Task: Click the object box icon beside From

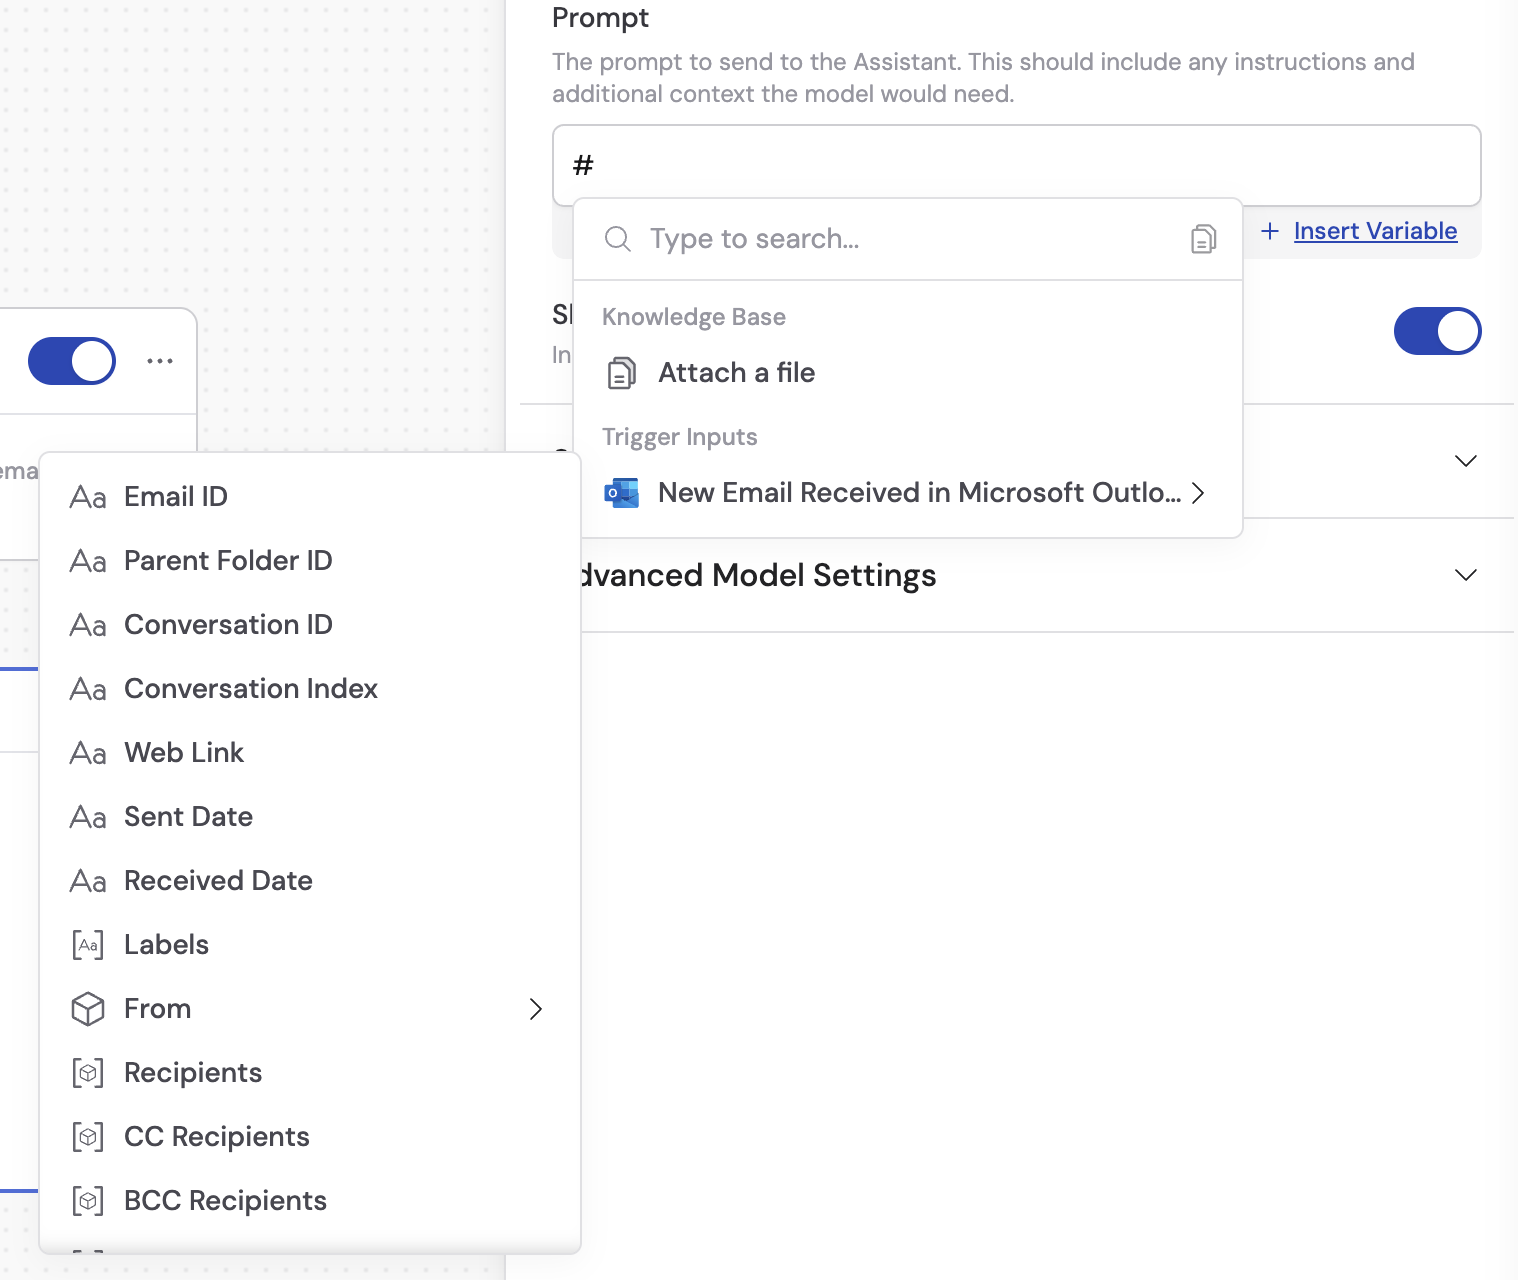Action: [x=87, y=1008]
